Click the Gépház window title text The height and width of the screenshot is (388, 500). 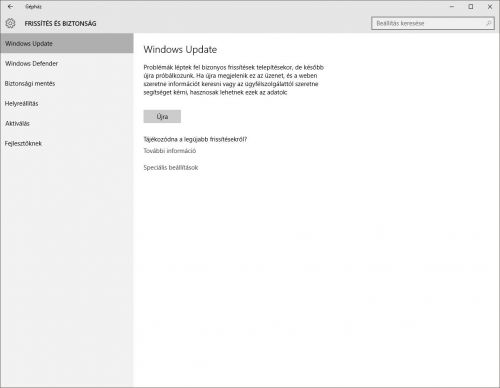pyautogui.click(x=33, y=6)
